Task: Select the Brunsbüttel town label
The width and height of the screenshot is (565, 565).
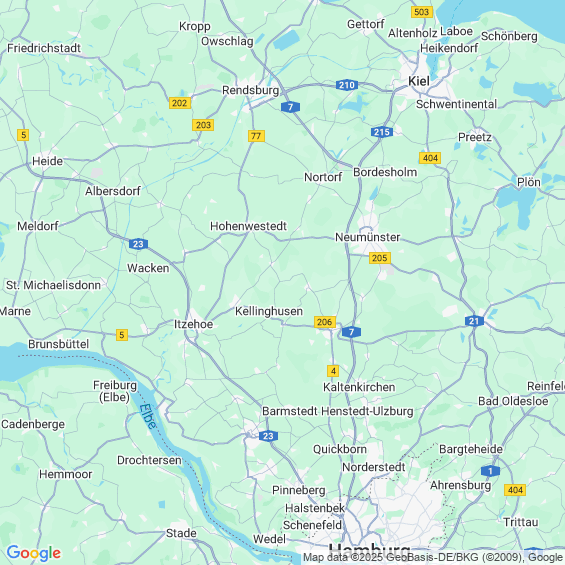Action: click(58, 344)
